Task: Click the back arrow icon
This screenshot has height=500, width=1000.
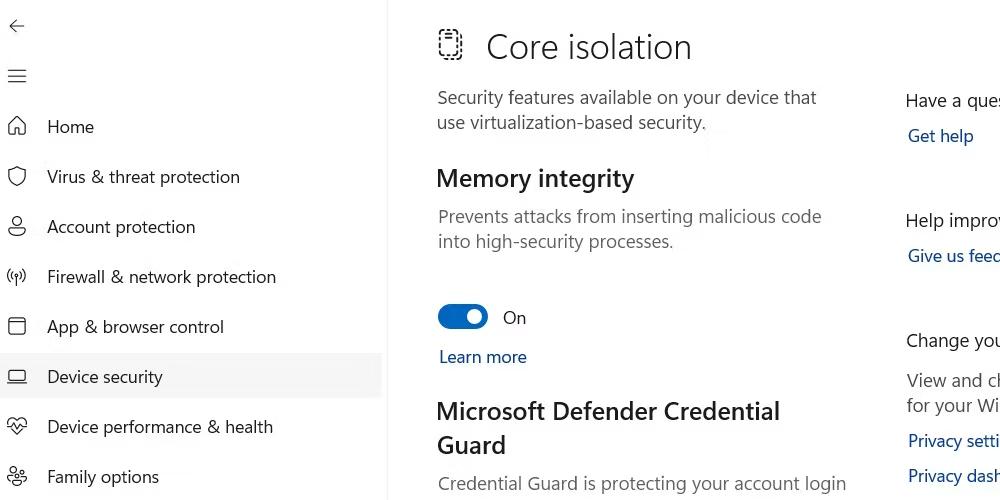Action: (x=17, y=26)
